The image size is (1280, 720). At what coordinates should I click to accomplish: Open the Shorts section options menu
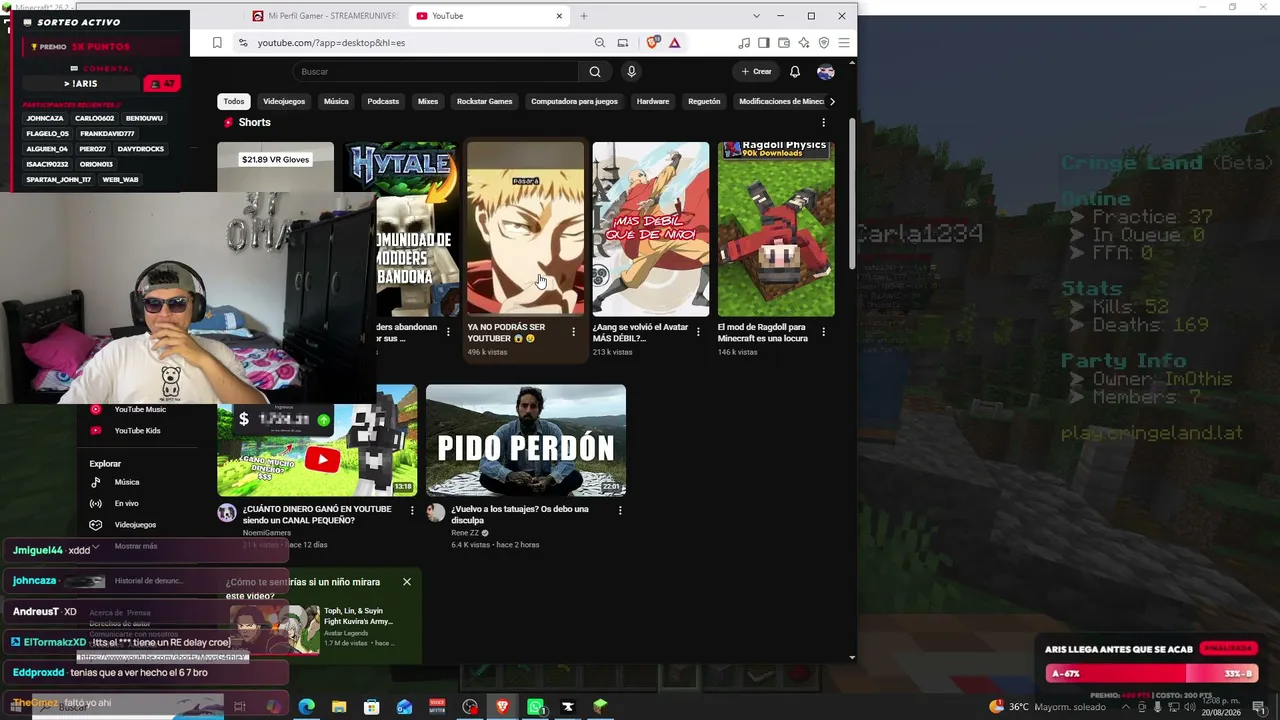point(824,123)
